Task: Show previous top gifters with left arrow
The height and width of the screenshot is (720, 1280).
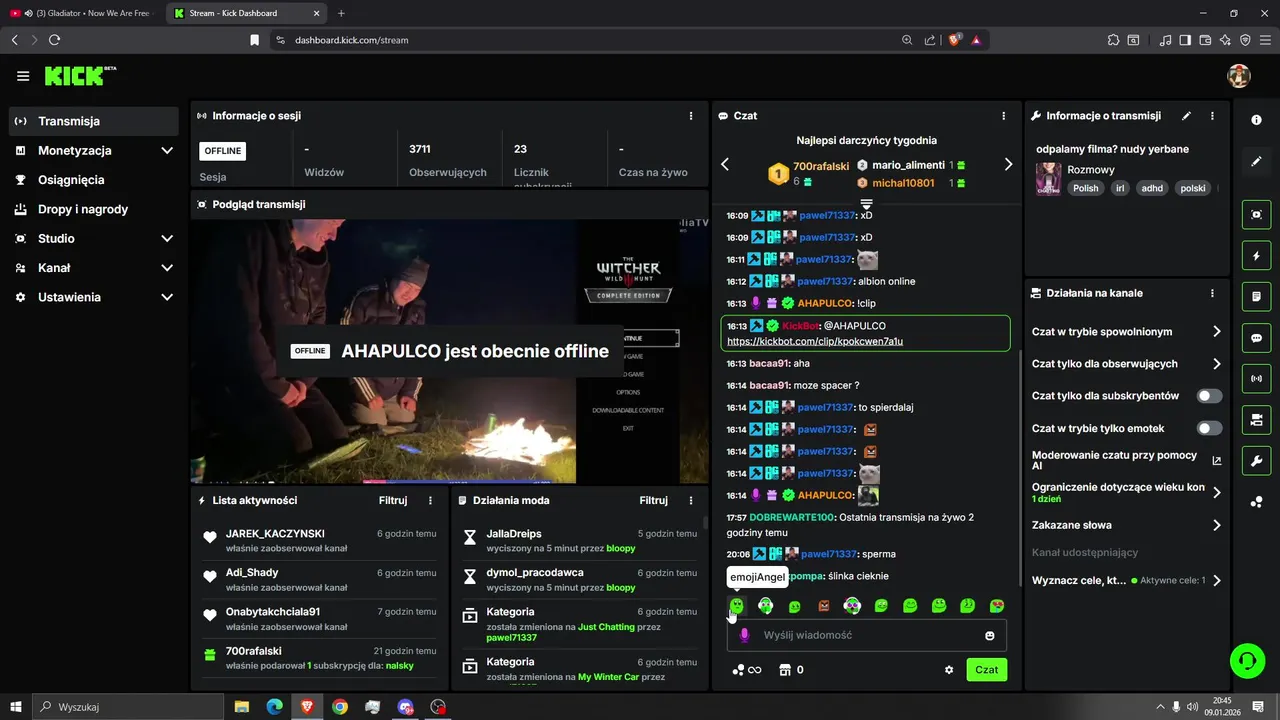Action: (x=725, y=164)
